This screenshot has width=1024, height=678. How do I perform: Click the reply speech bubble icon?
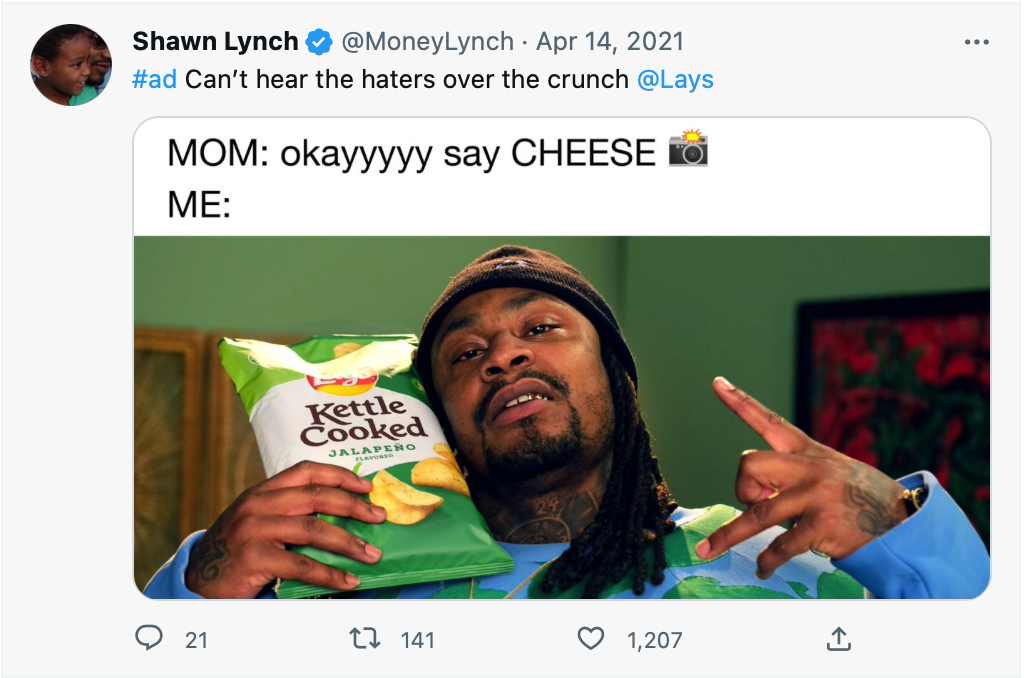click(x=149, y=638)
